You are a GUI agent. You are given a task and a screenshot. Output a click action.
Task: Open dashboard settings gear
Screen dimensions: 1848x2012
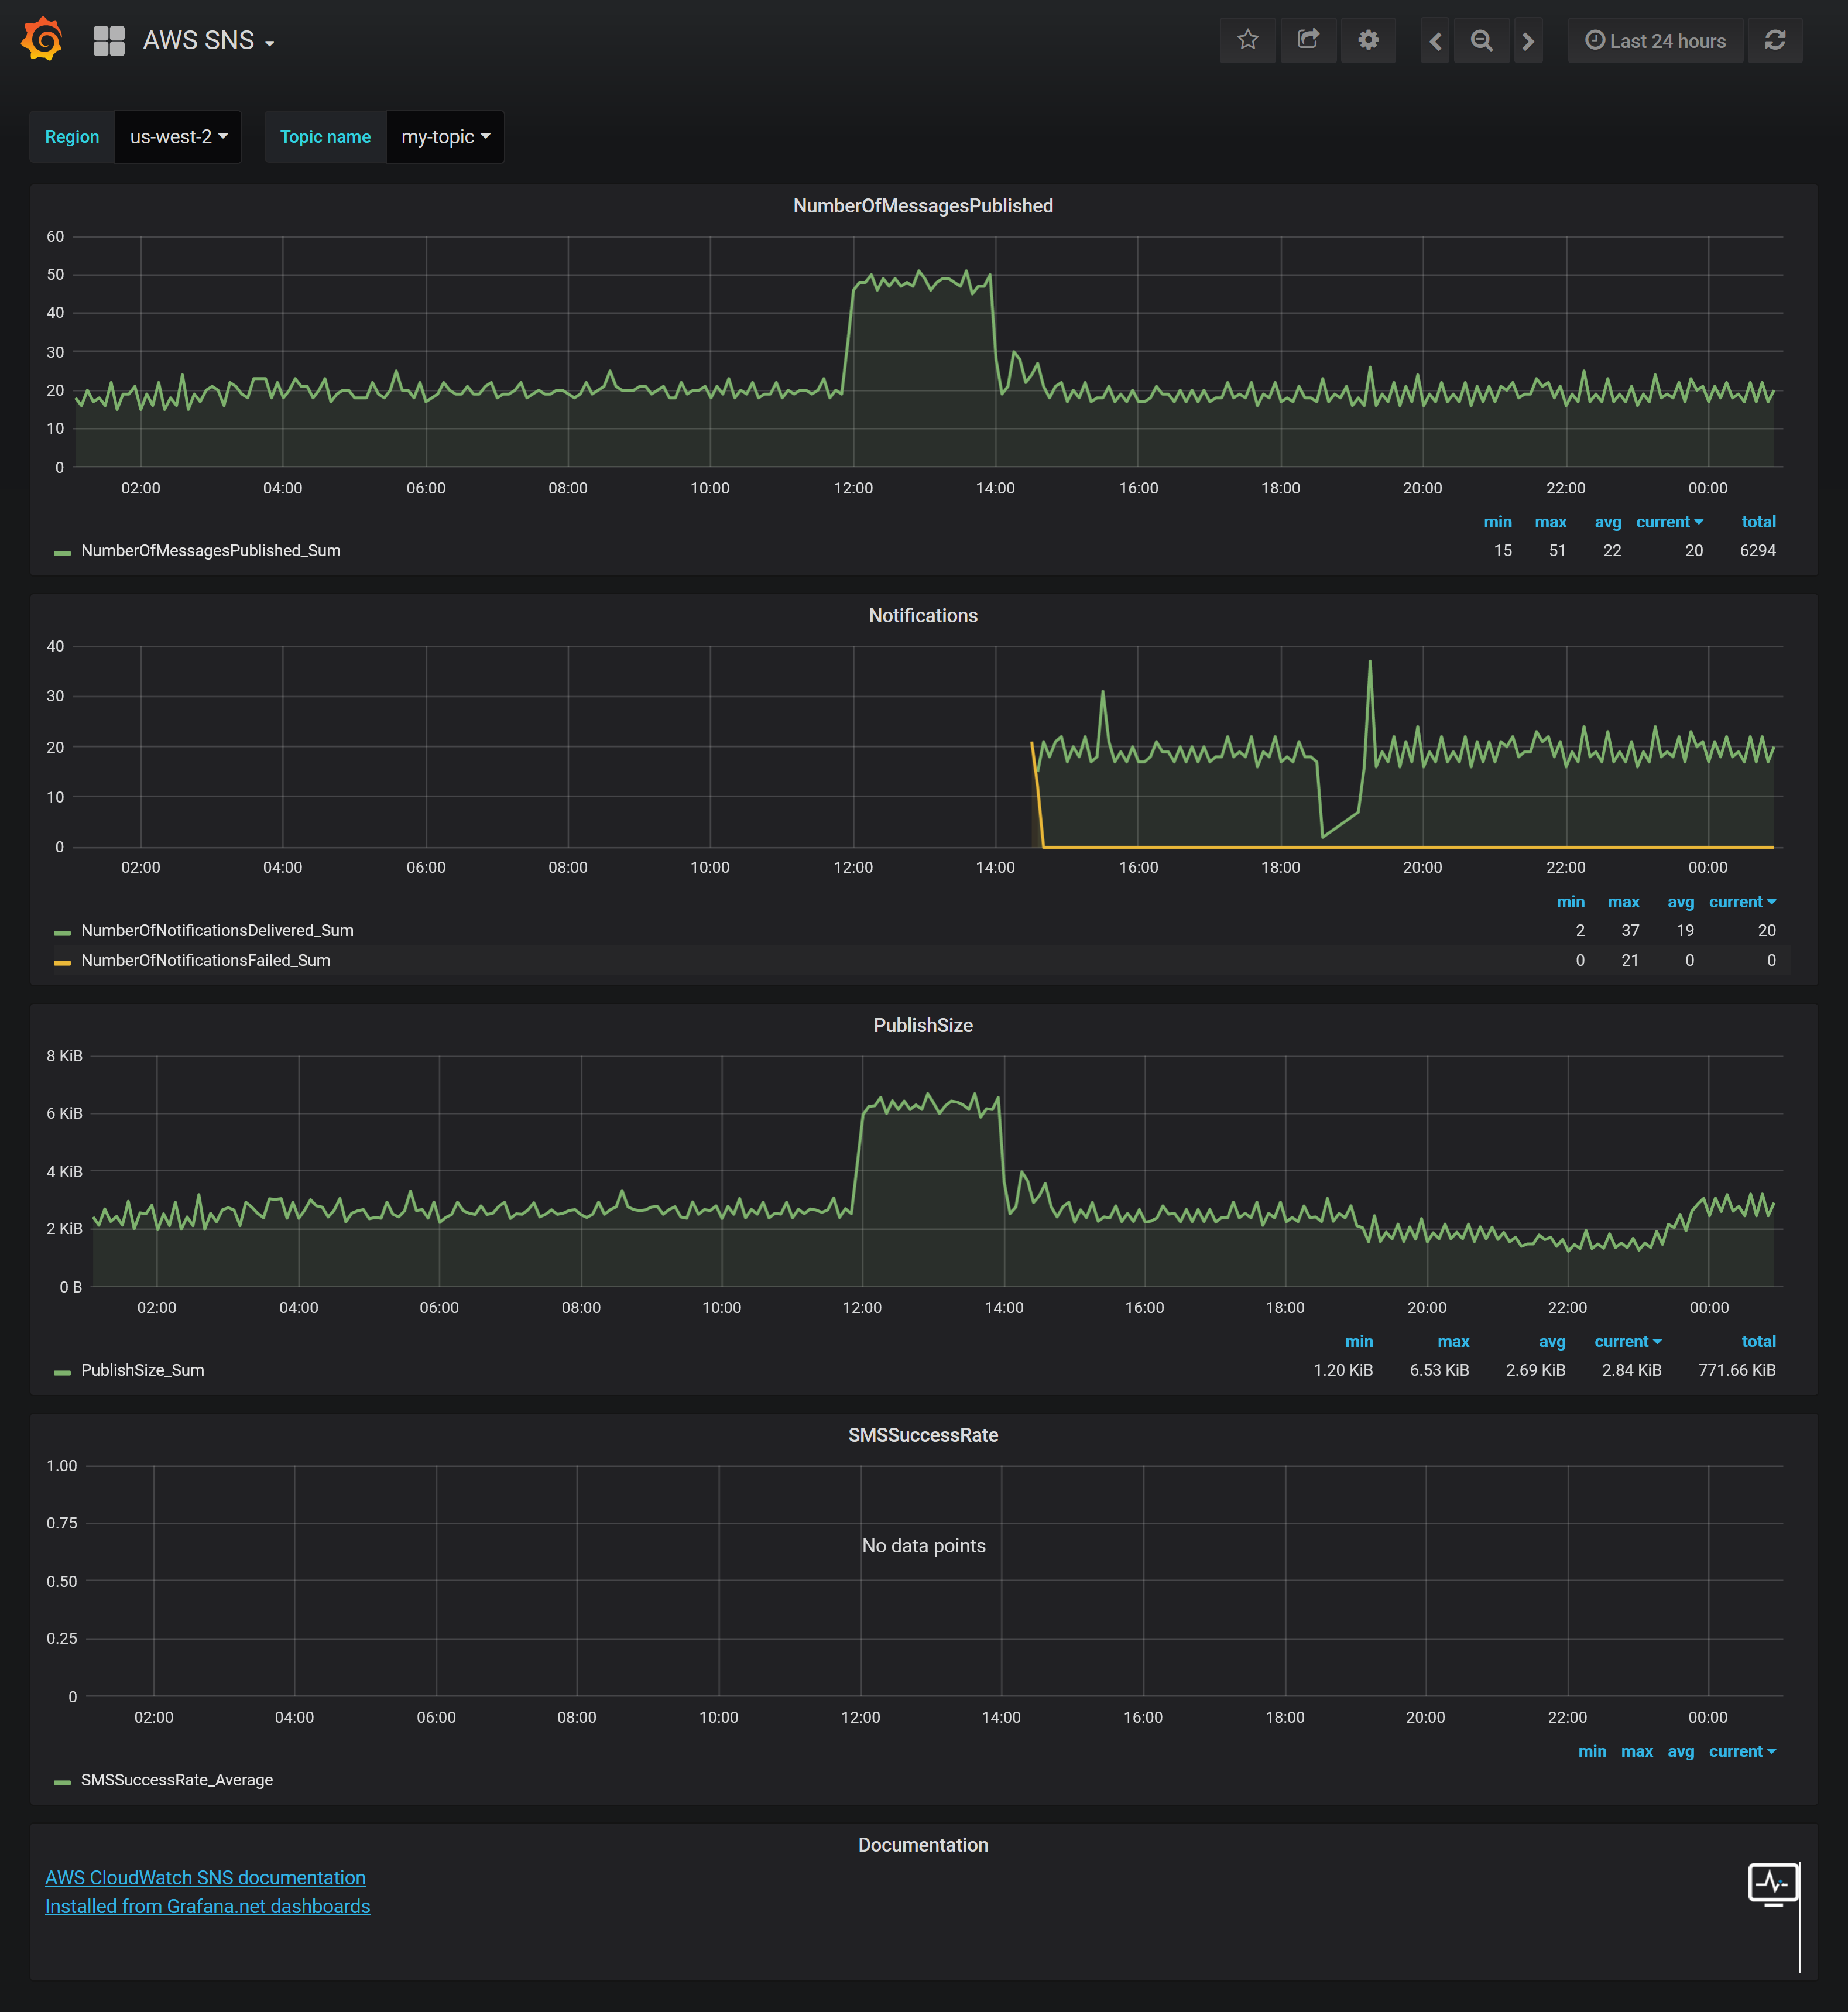click(x=1368, y=40)
